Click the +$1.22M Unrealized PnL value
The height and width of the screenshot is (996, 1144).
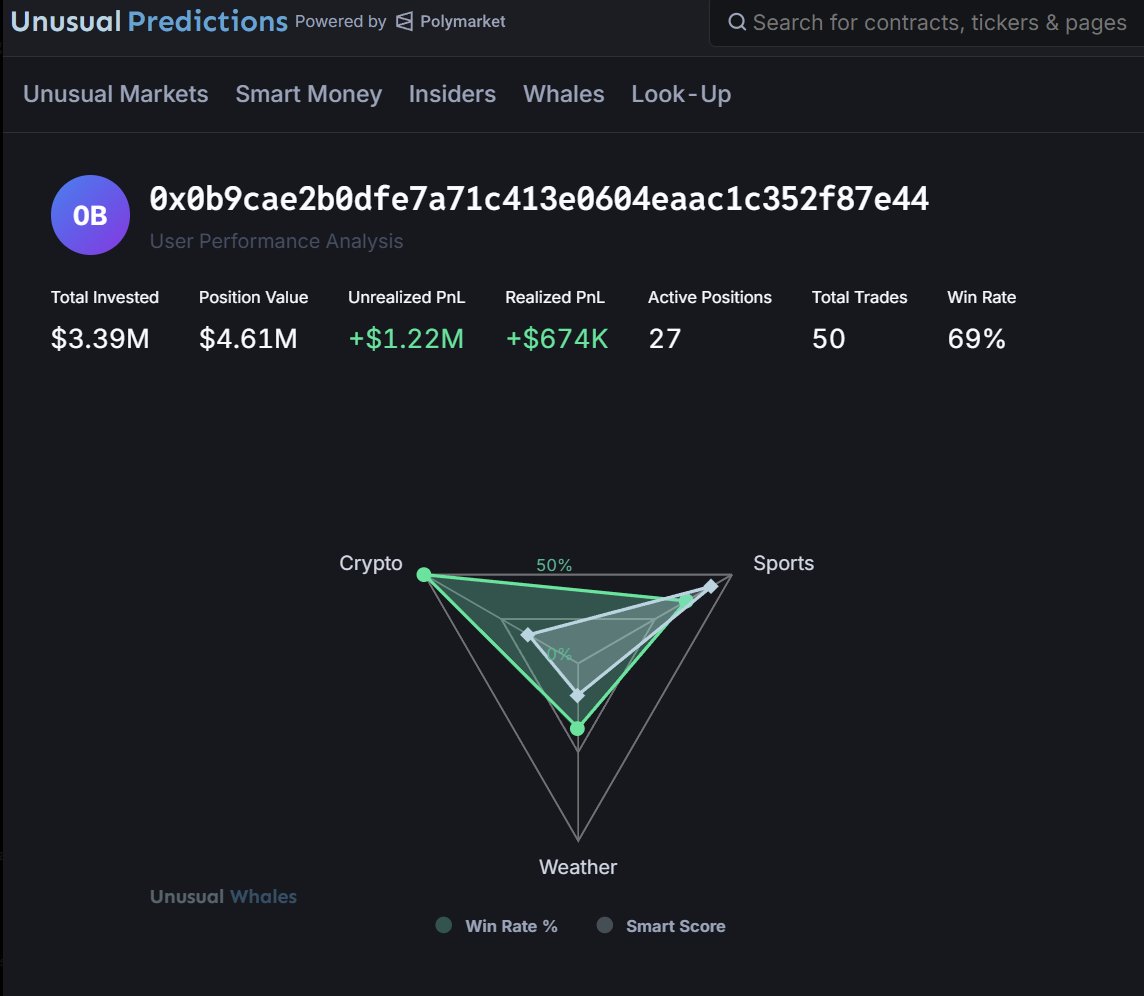406,339
